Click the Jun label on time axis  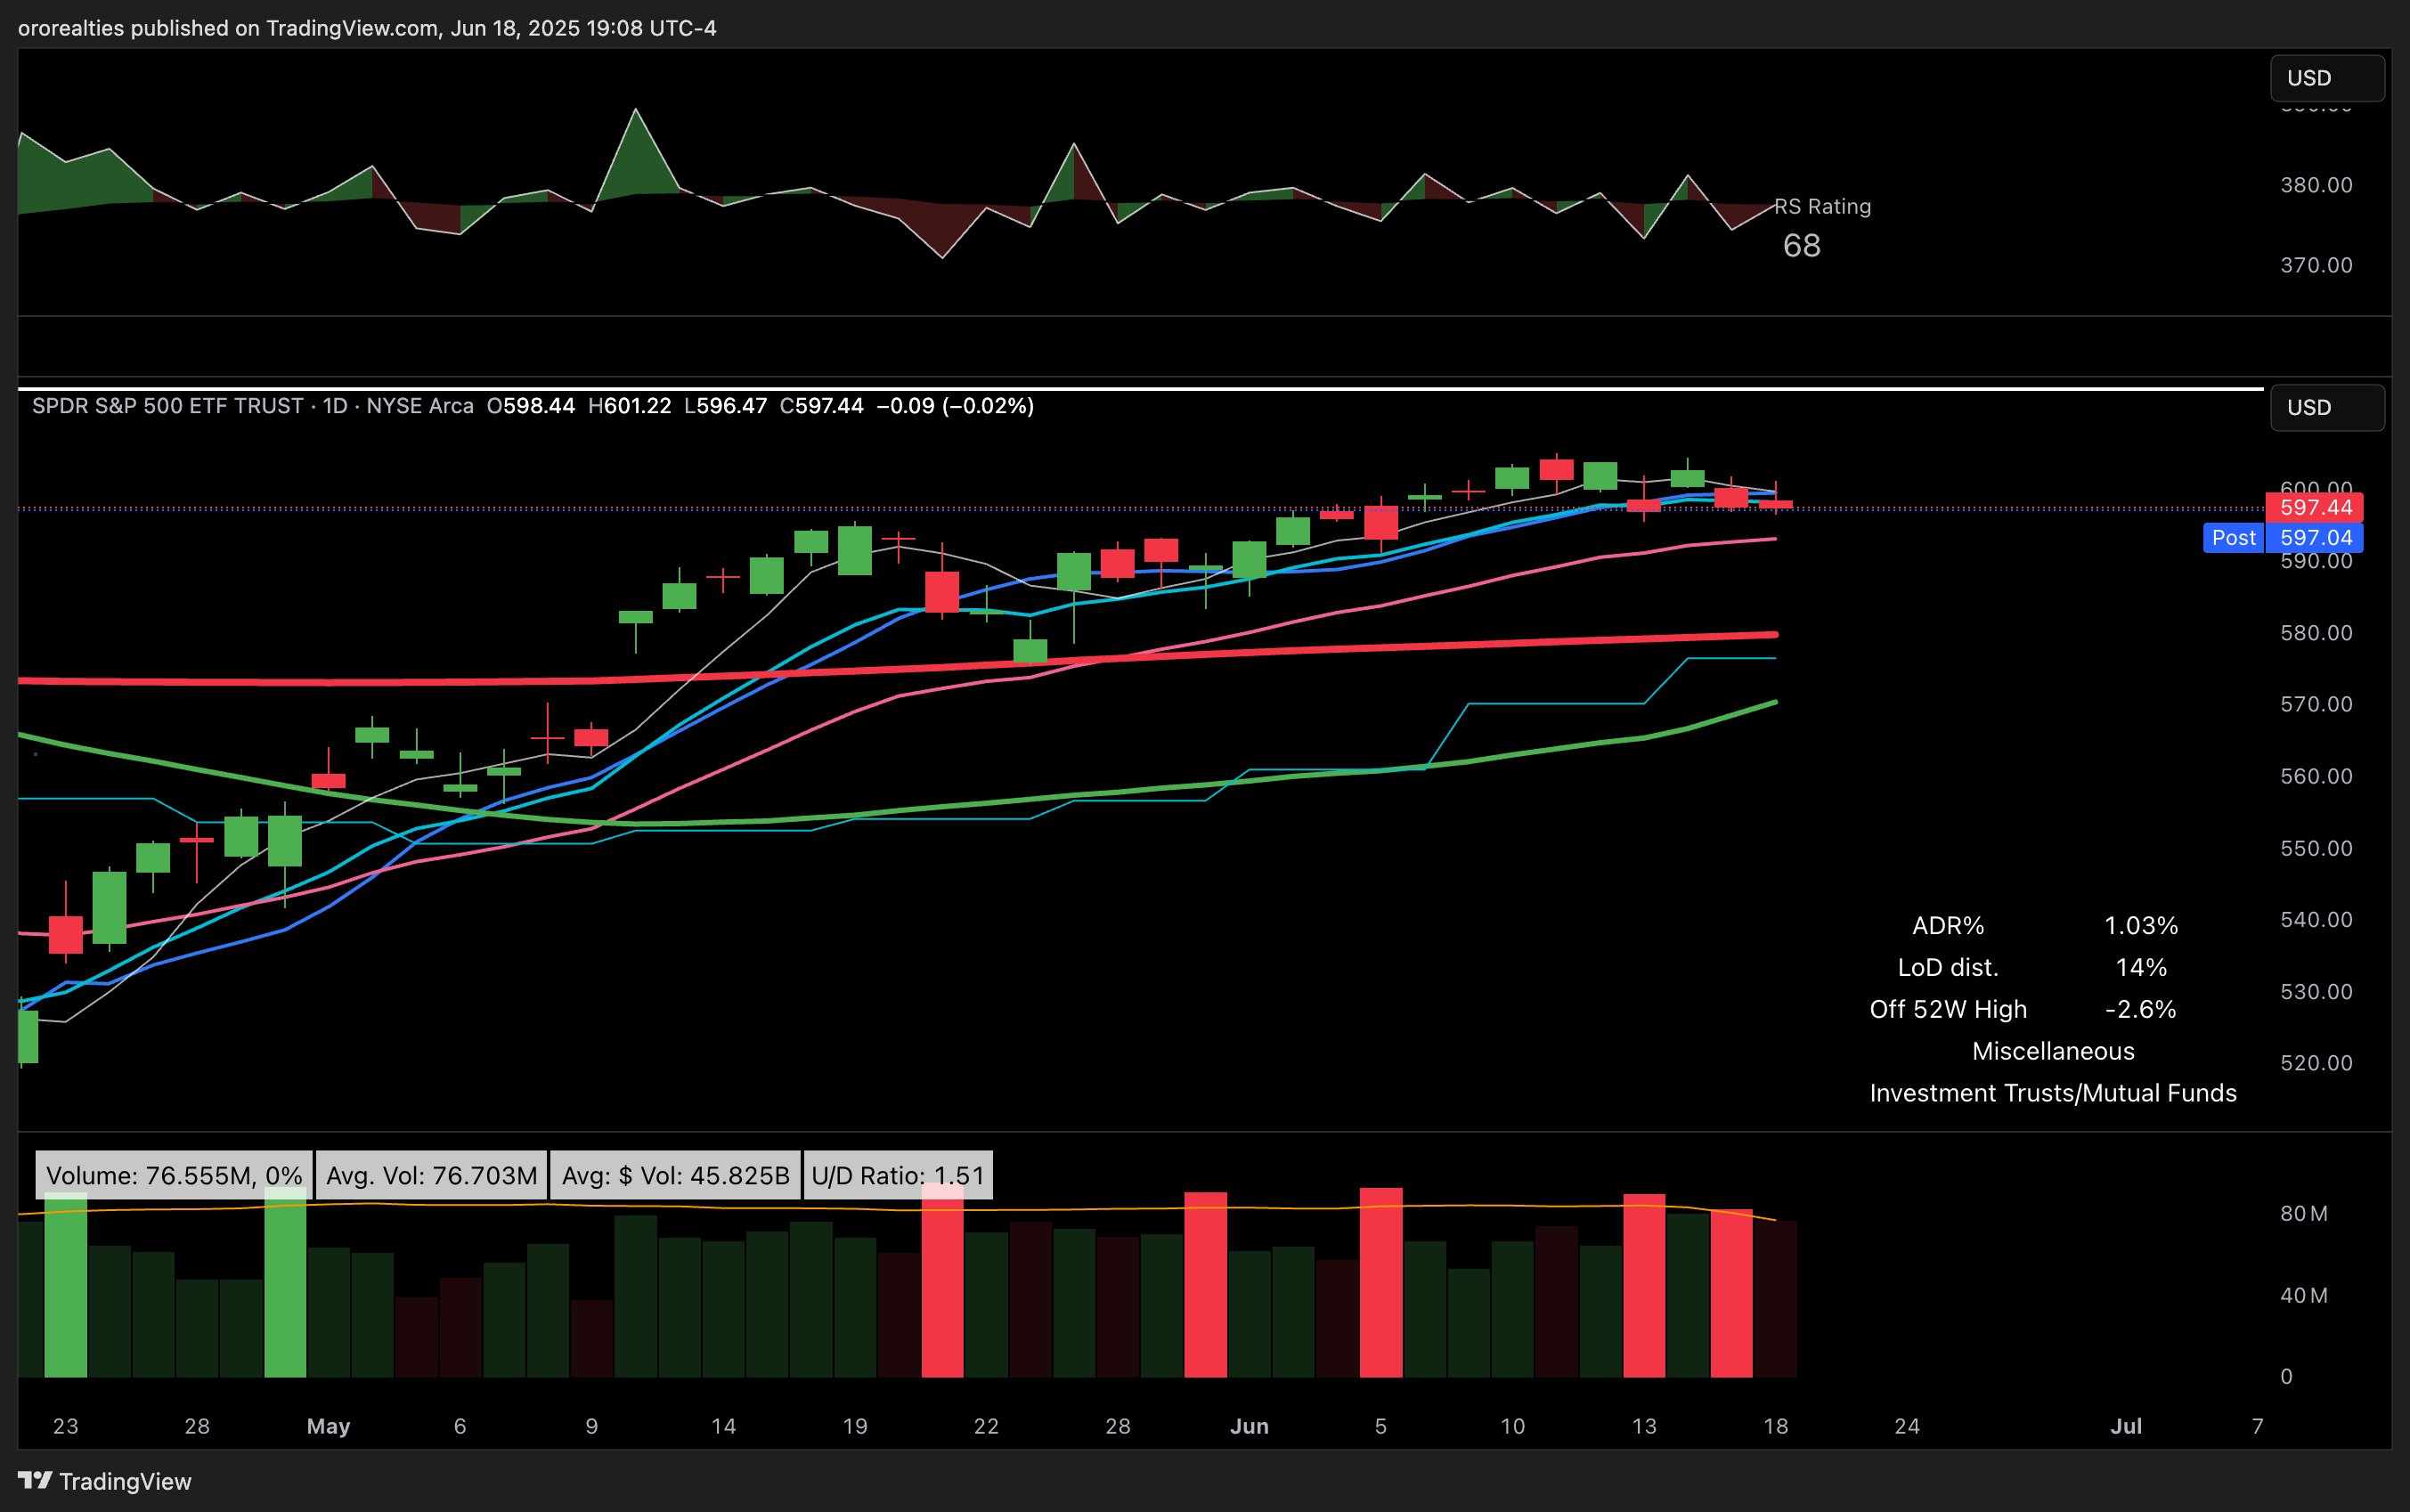point(1249,1426)
